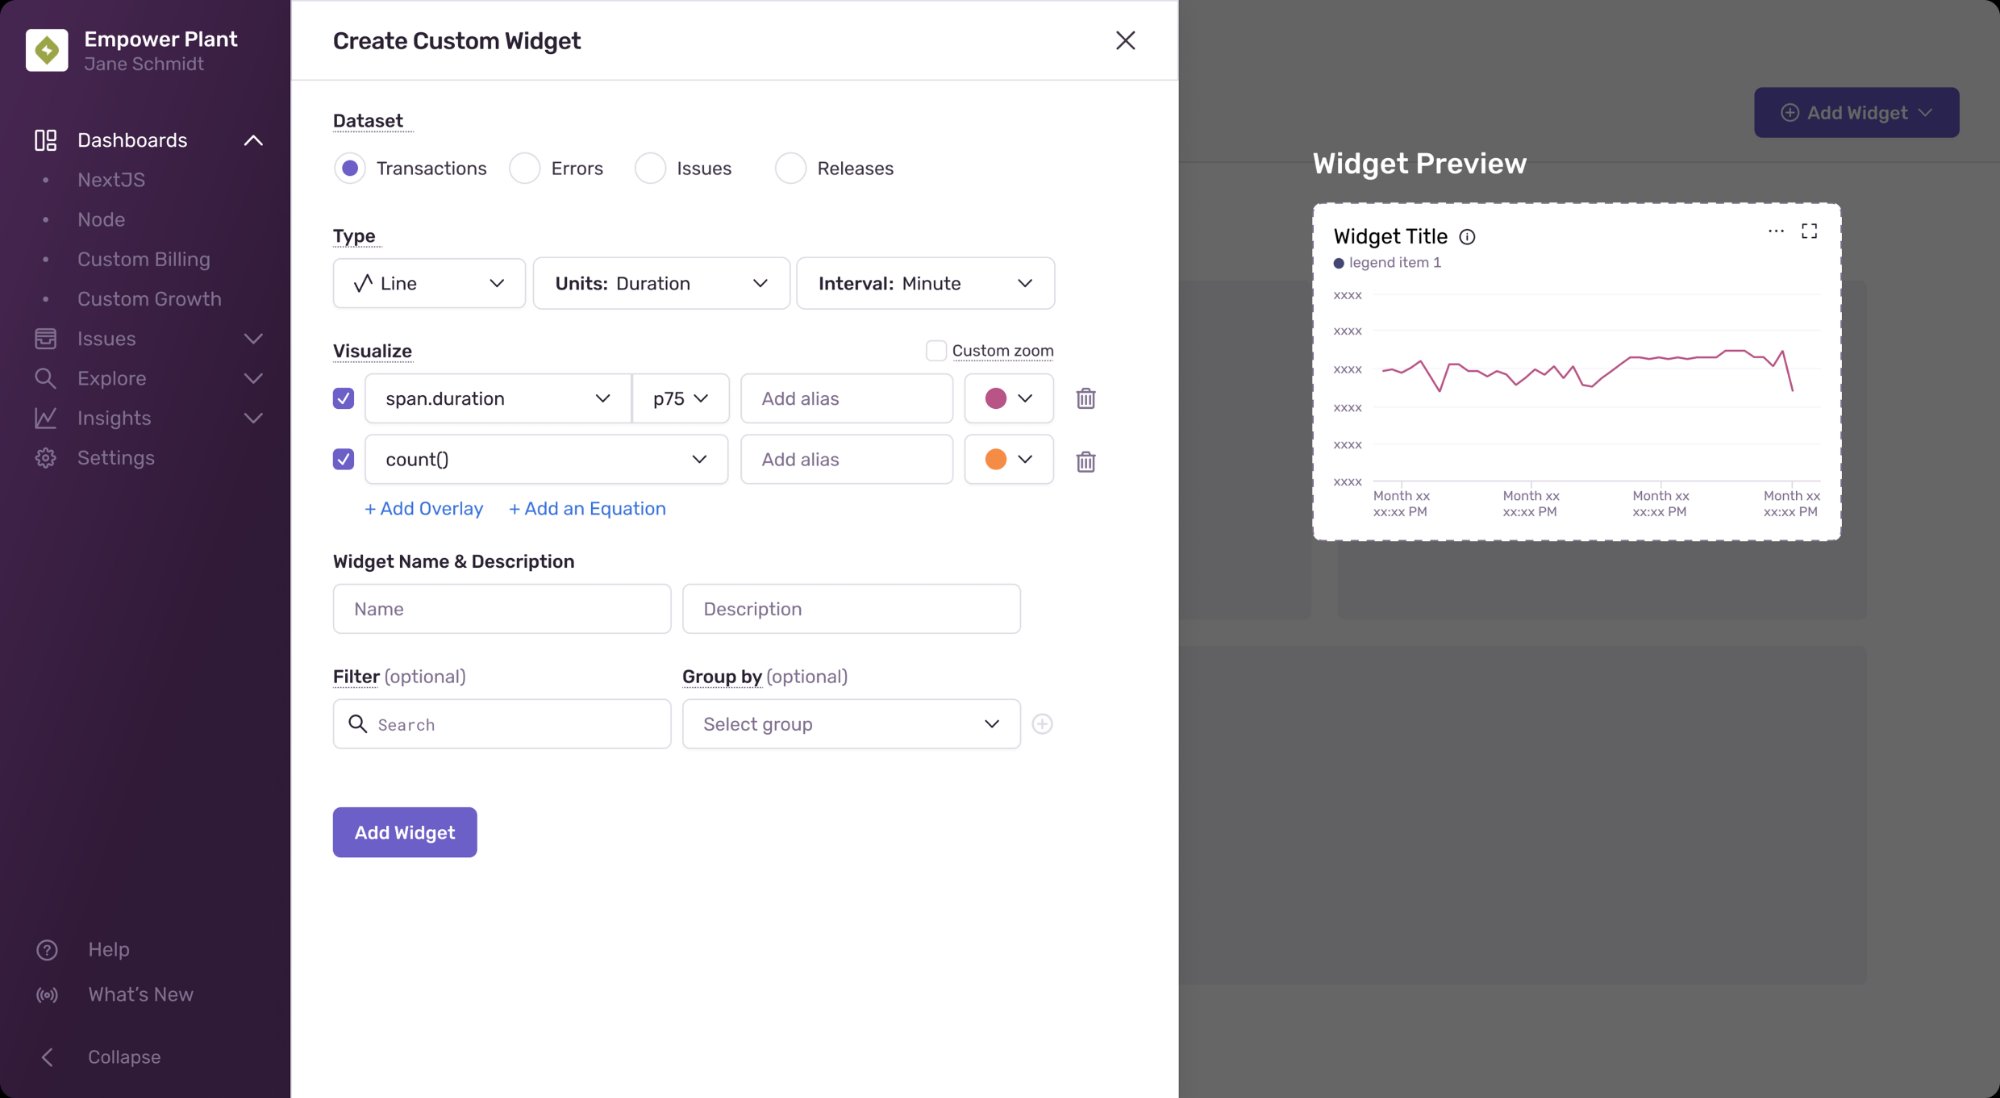Change the p75 percentile dropdown

point(680,399)
